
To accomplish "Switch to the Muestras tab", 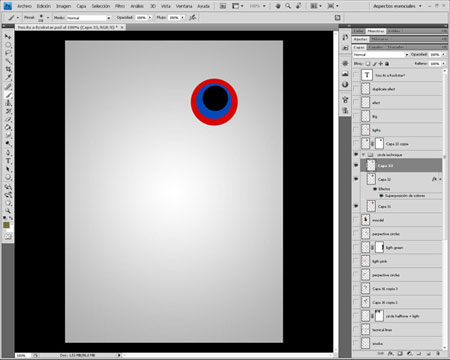I will tap(376, 31).
